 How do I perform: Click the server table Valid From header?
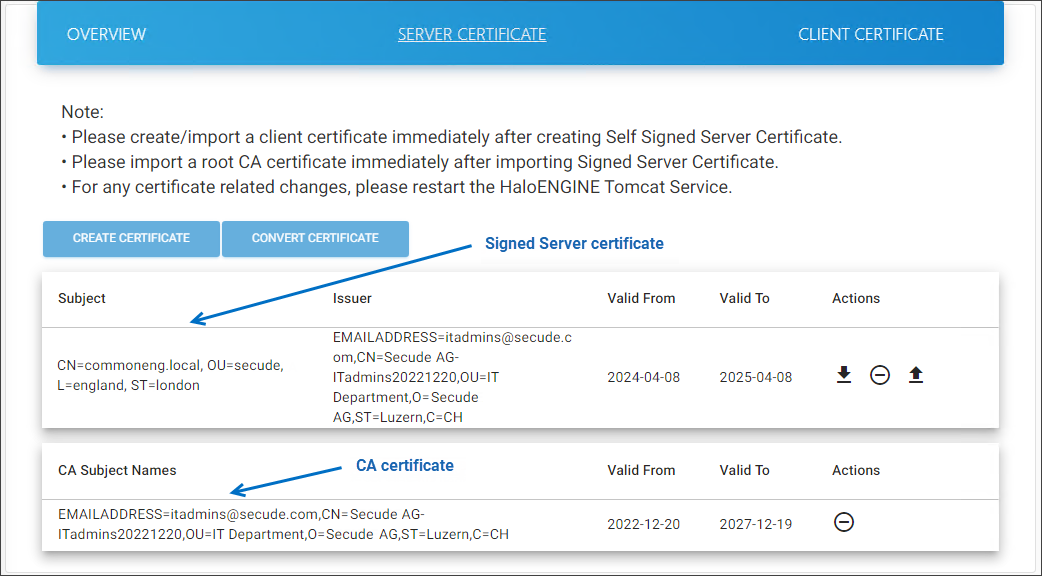(x=641, y=298)
